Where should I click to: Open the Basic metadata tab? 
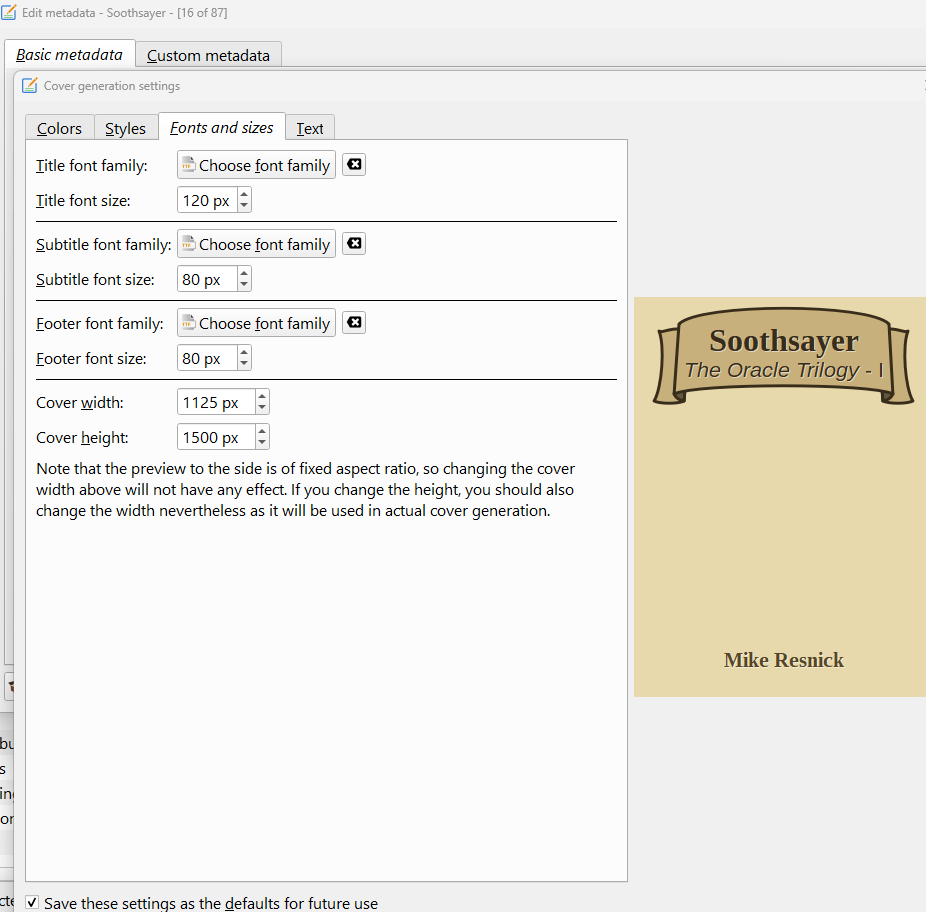[x=70, y=54]
